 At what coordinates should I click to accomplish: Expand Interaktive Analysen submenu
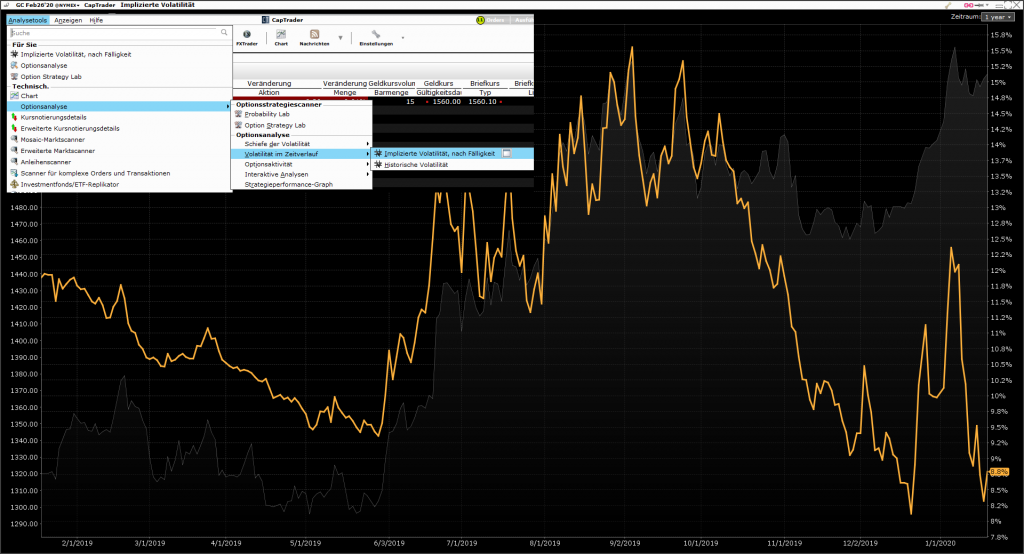point(302,174)
